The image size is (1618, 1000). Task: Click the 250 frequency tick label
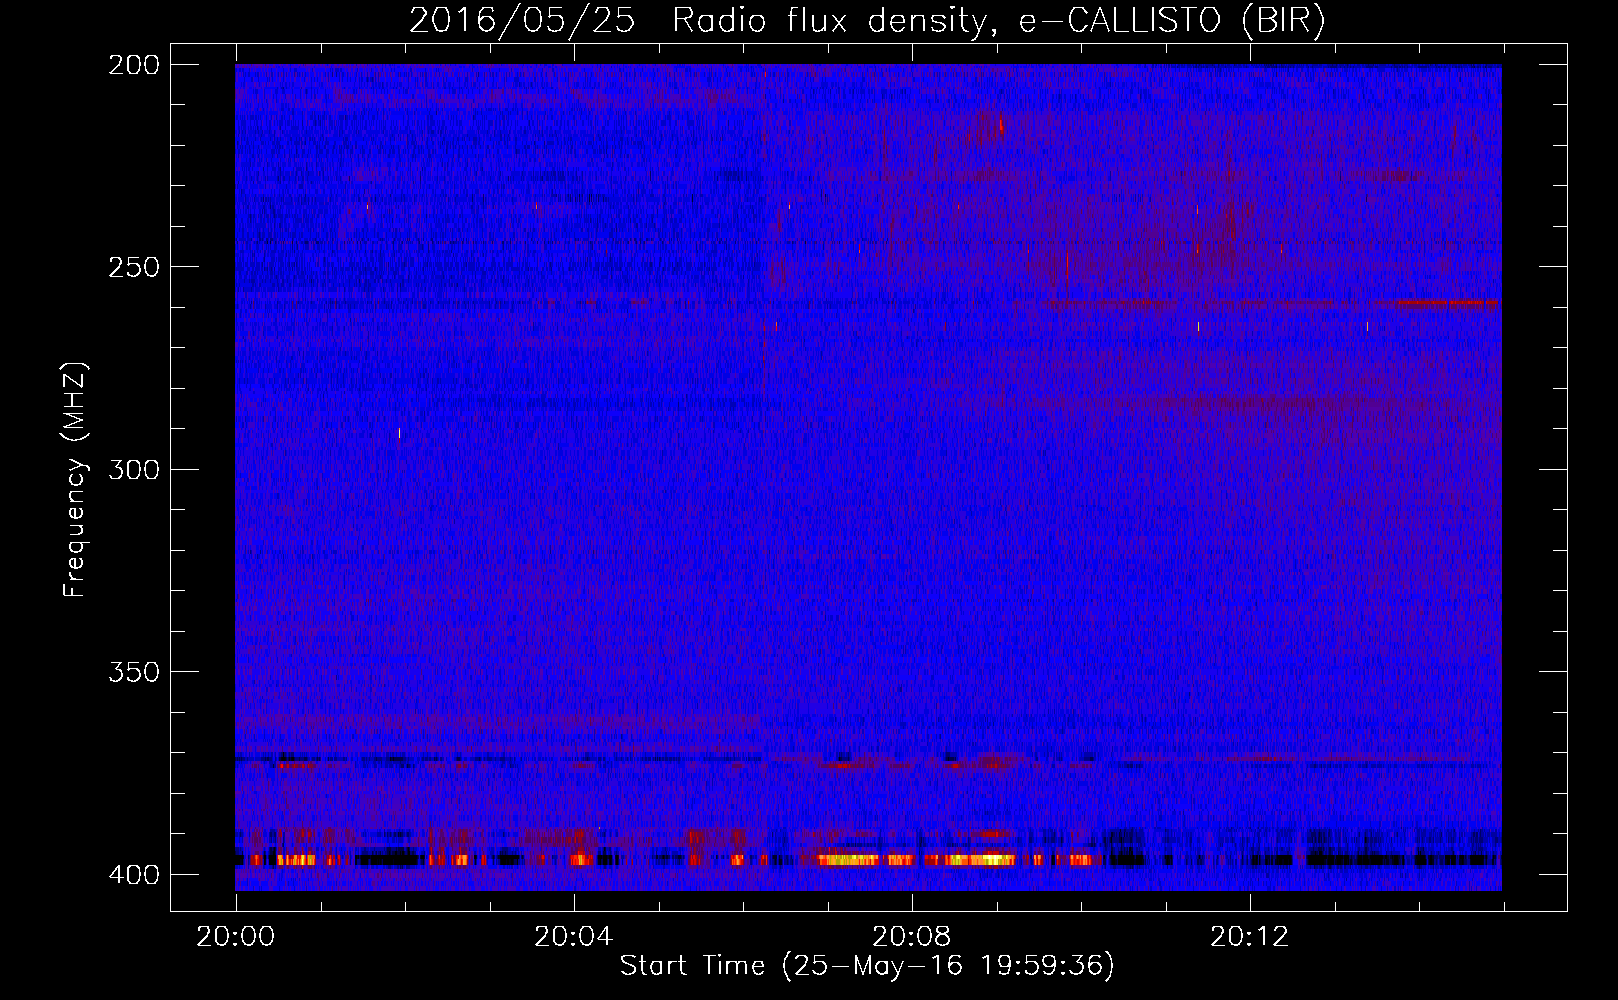[x=134, y=267]
